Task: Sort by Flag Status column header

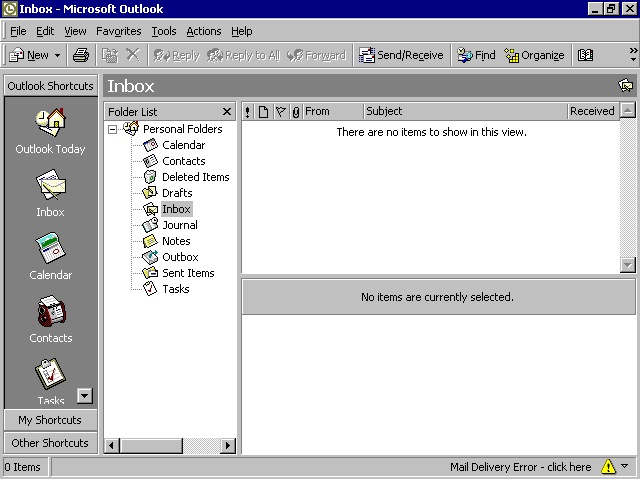Action: pyautogui.click(x=281, y=111)
